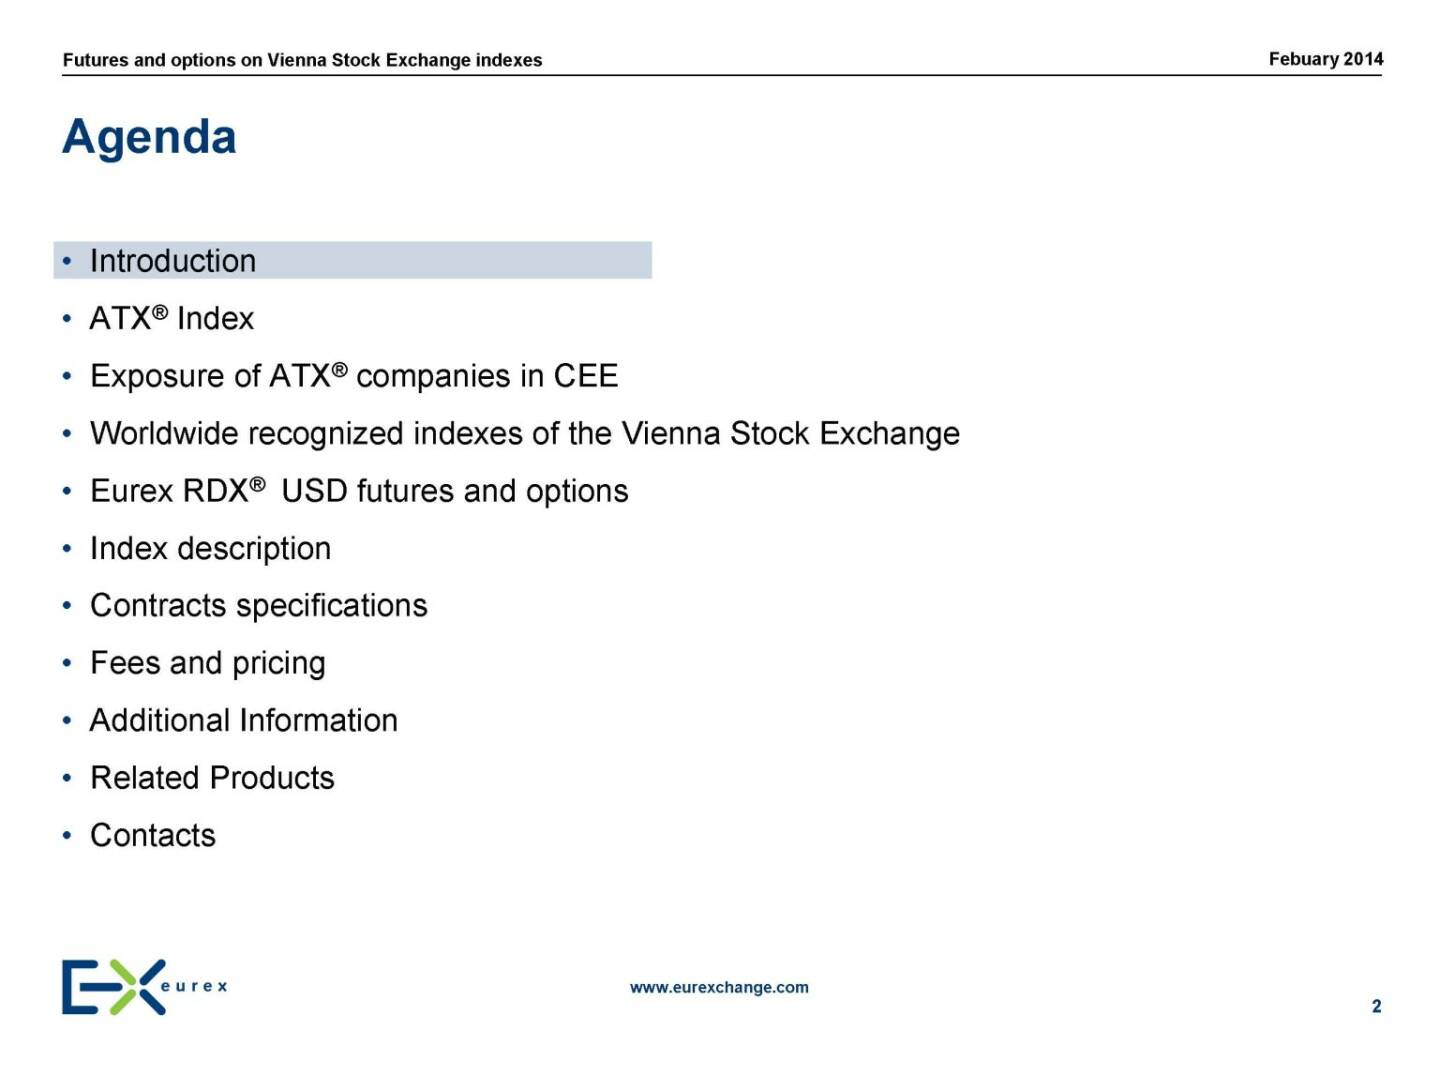Select the Additional Information item
The image size is (1440, 1076).
243,720
